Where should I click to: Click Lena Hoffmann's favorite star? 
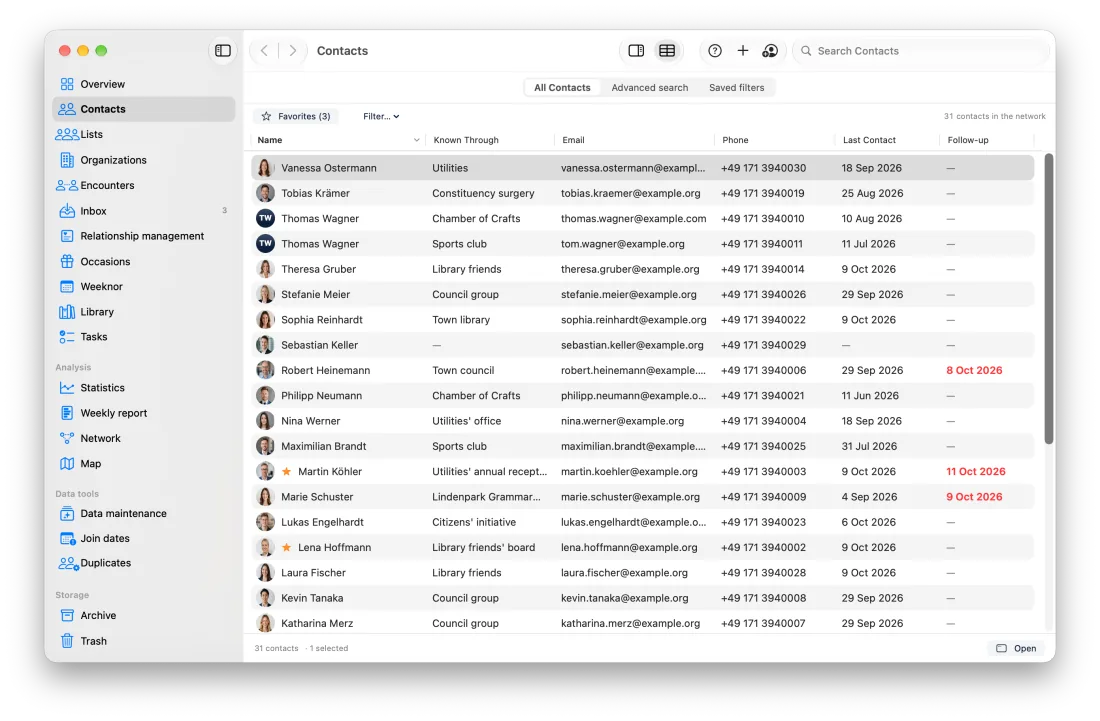pos(286,547)
